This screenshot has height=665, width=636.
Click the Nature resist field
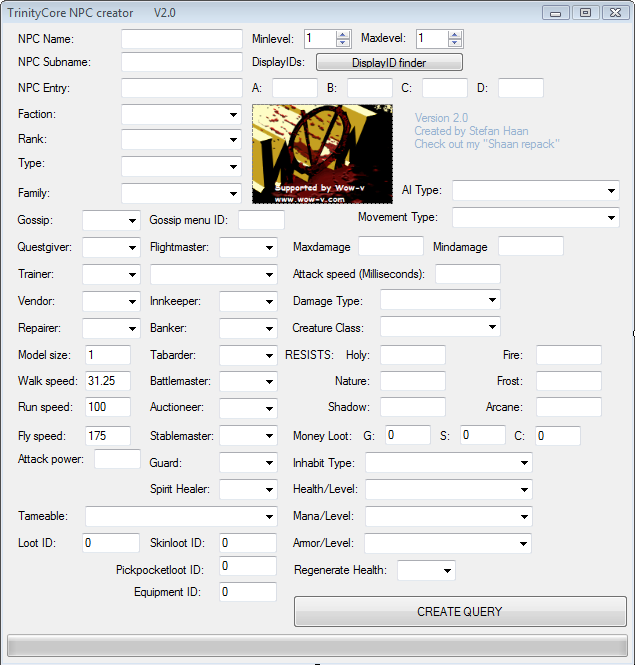pos(413,381)
